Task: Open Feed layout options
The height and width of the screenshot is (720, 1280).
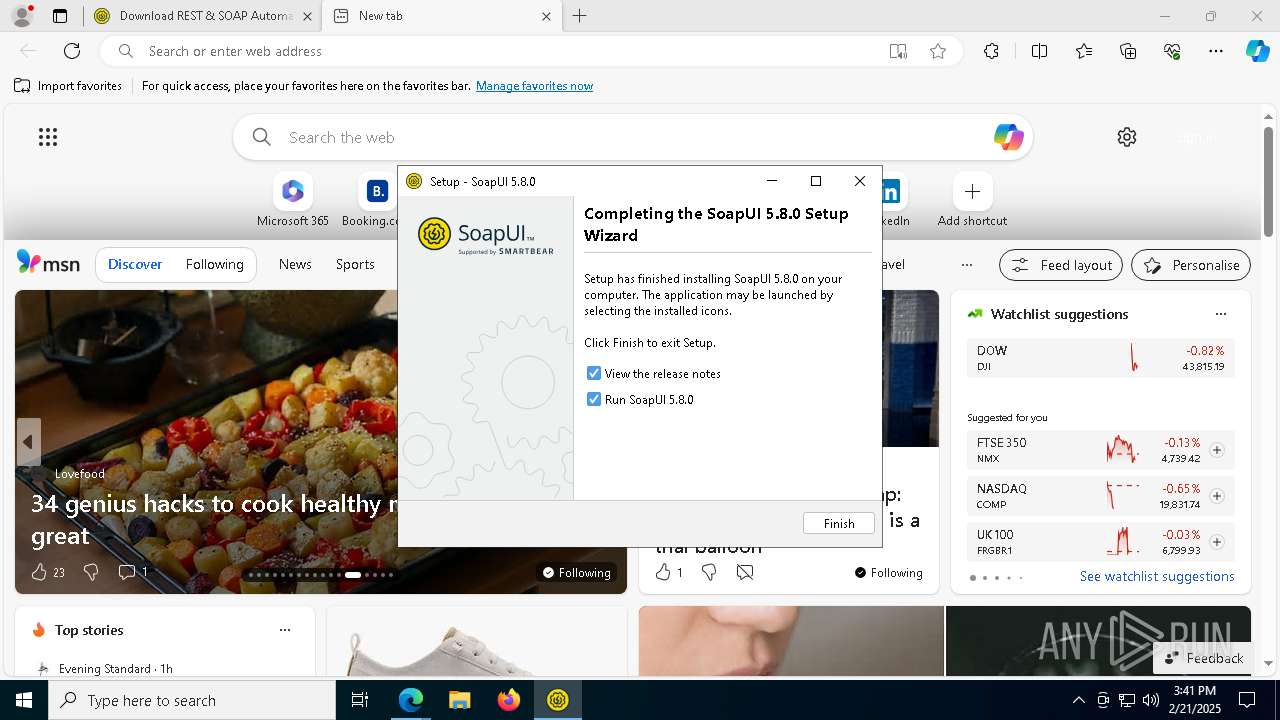Action: point(1062,265)
